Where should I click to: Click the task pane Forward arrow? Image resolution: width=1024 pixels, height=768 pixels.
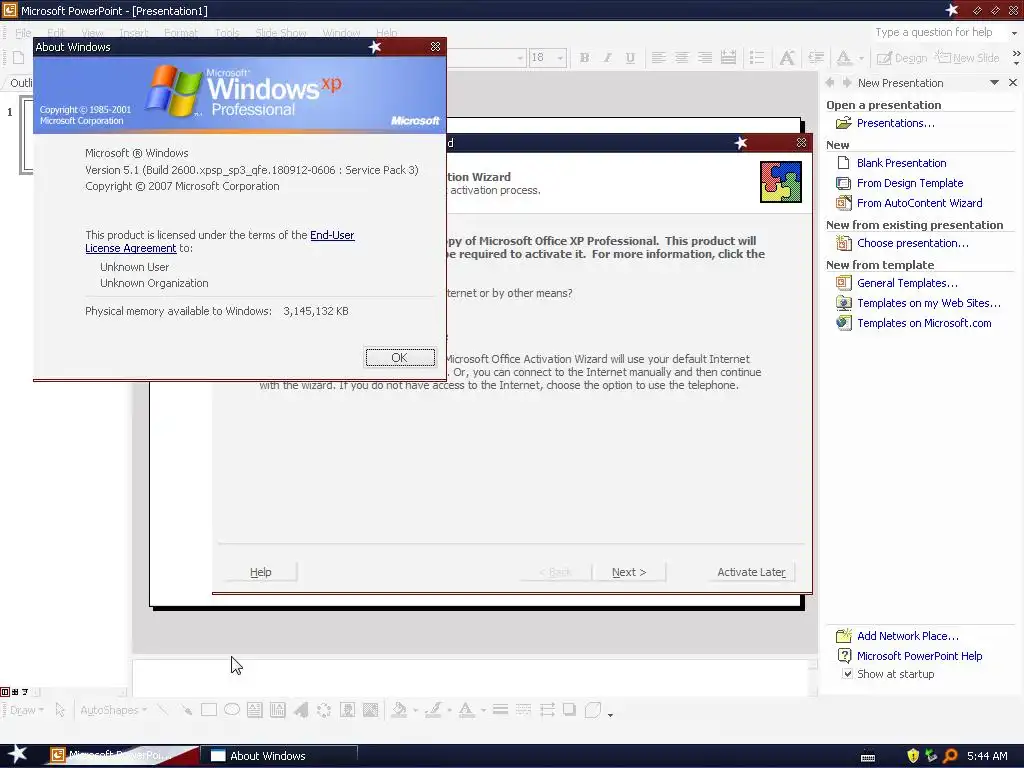[x=846, y=83]
